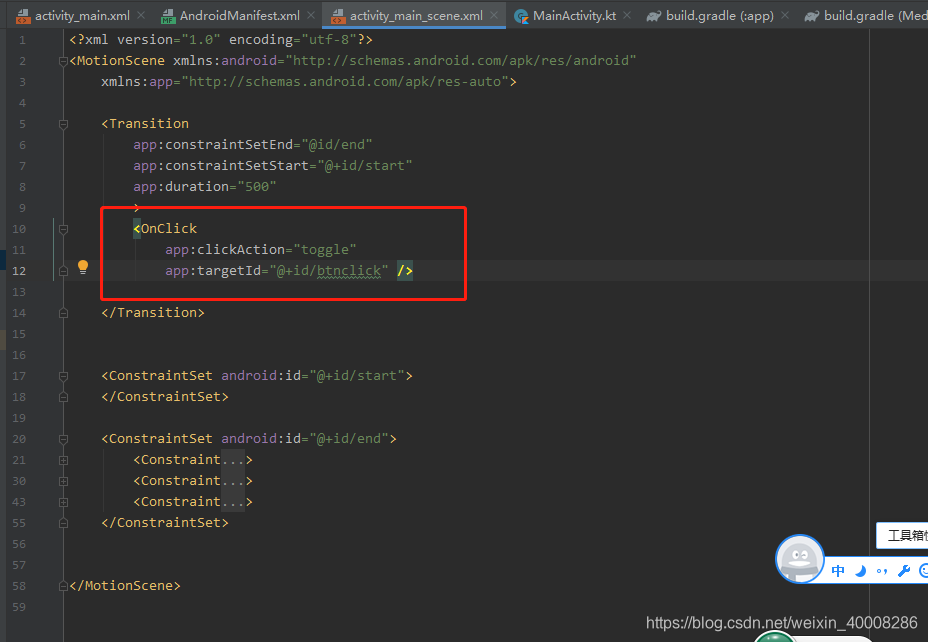
Task: Click the gutter next to line 12 to set a breakpoint
Action: click(45, 270)
